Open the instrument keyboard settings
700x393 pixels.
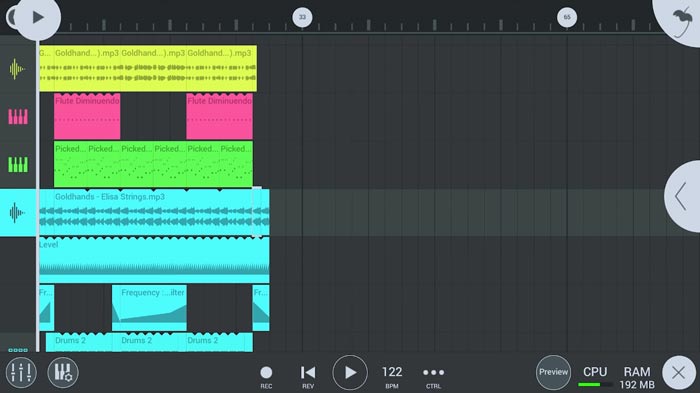(62, 372)
